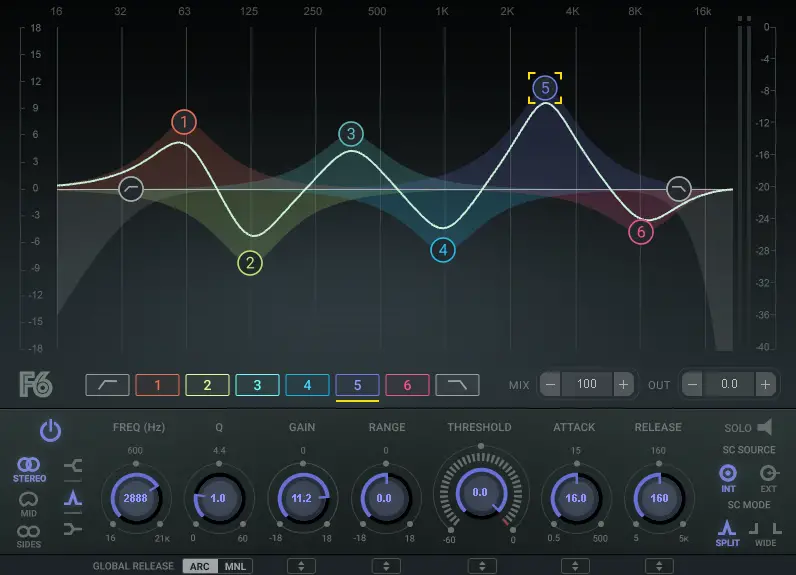The image size is (796, 575).
Task: Set sidechain source to EXT
Action: (769, 478)
